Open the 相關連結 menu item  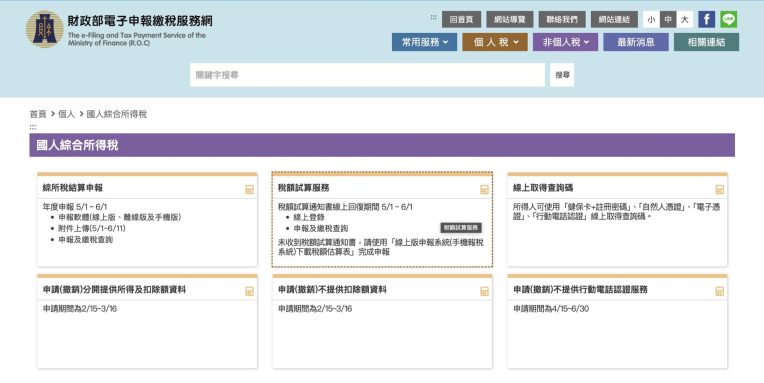pyautogui.click(x=707, y=42)
